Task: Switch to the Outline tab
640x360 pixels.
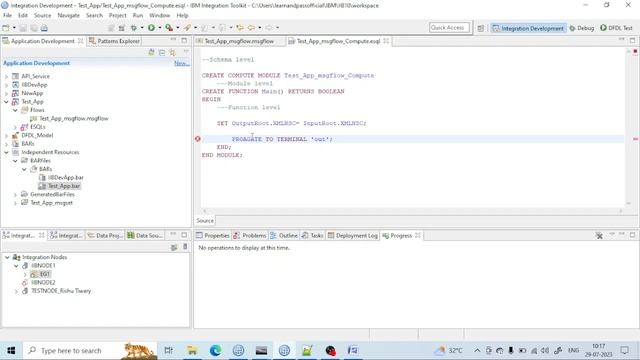Action: coord(284,236)
